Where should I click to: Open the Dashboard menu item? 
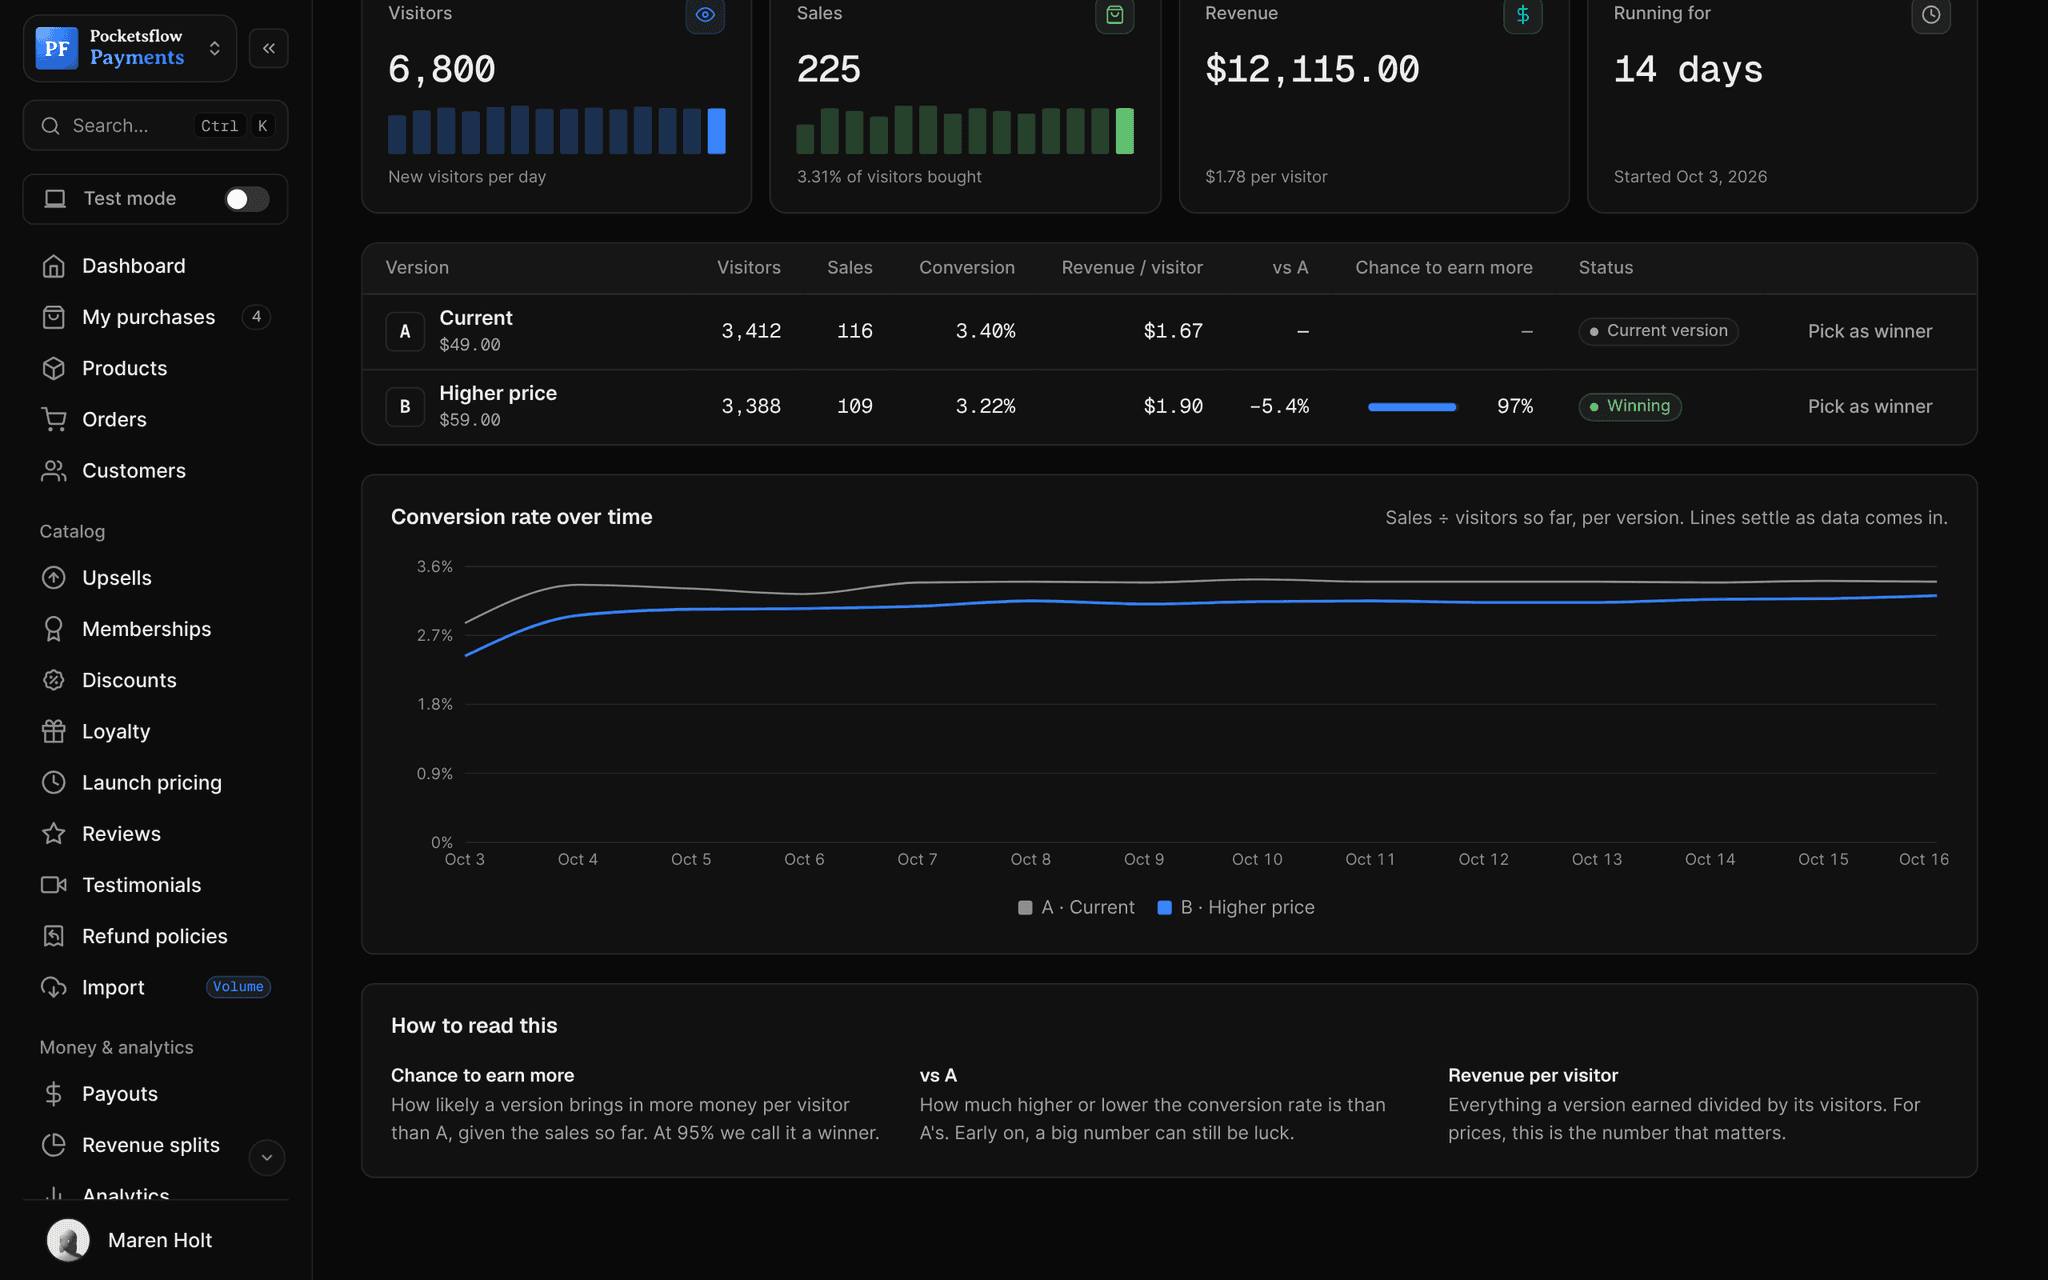tap(155, 266)
